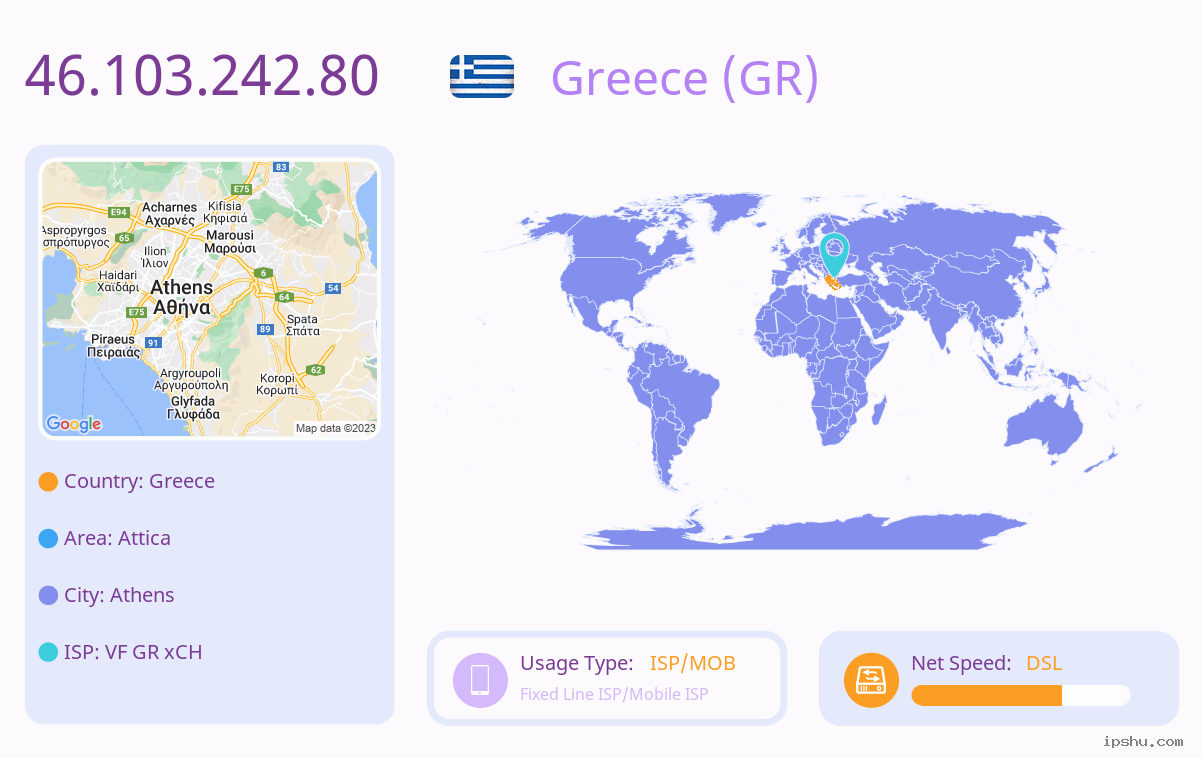This screenshot has height=758, width=1203.
Task: Click the Map data ©2023 attribution
Action: coord(335,428)
